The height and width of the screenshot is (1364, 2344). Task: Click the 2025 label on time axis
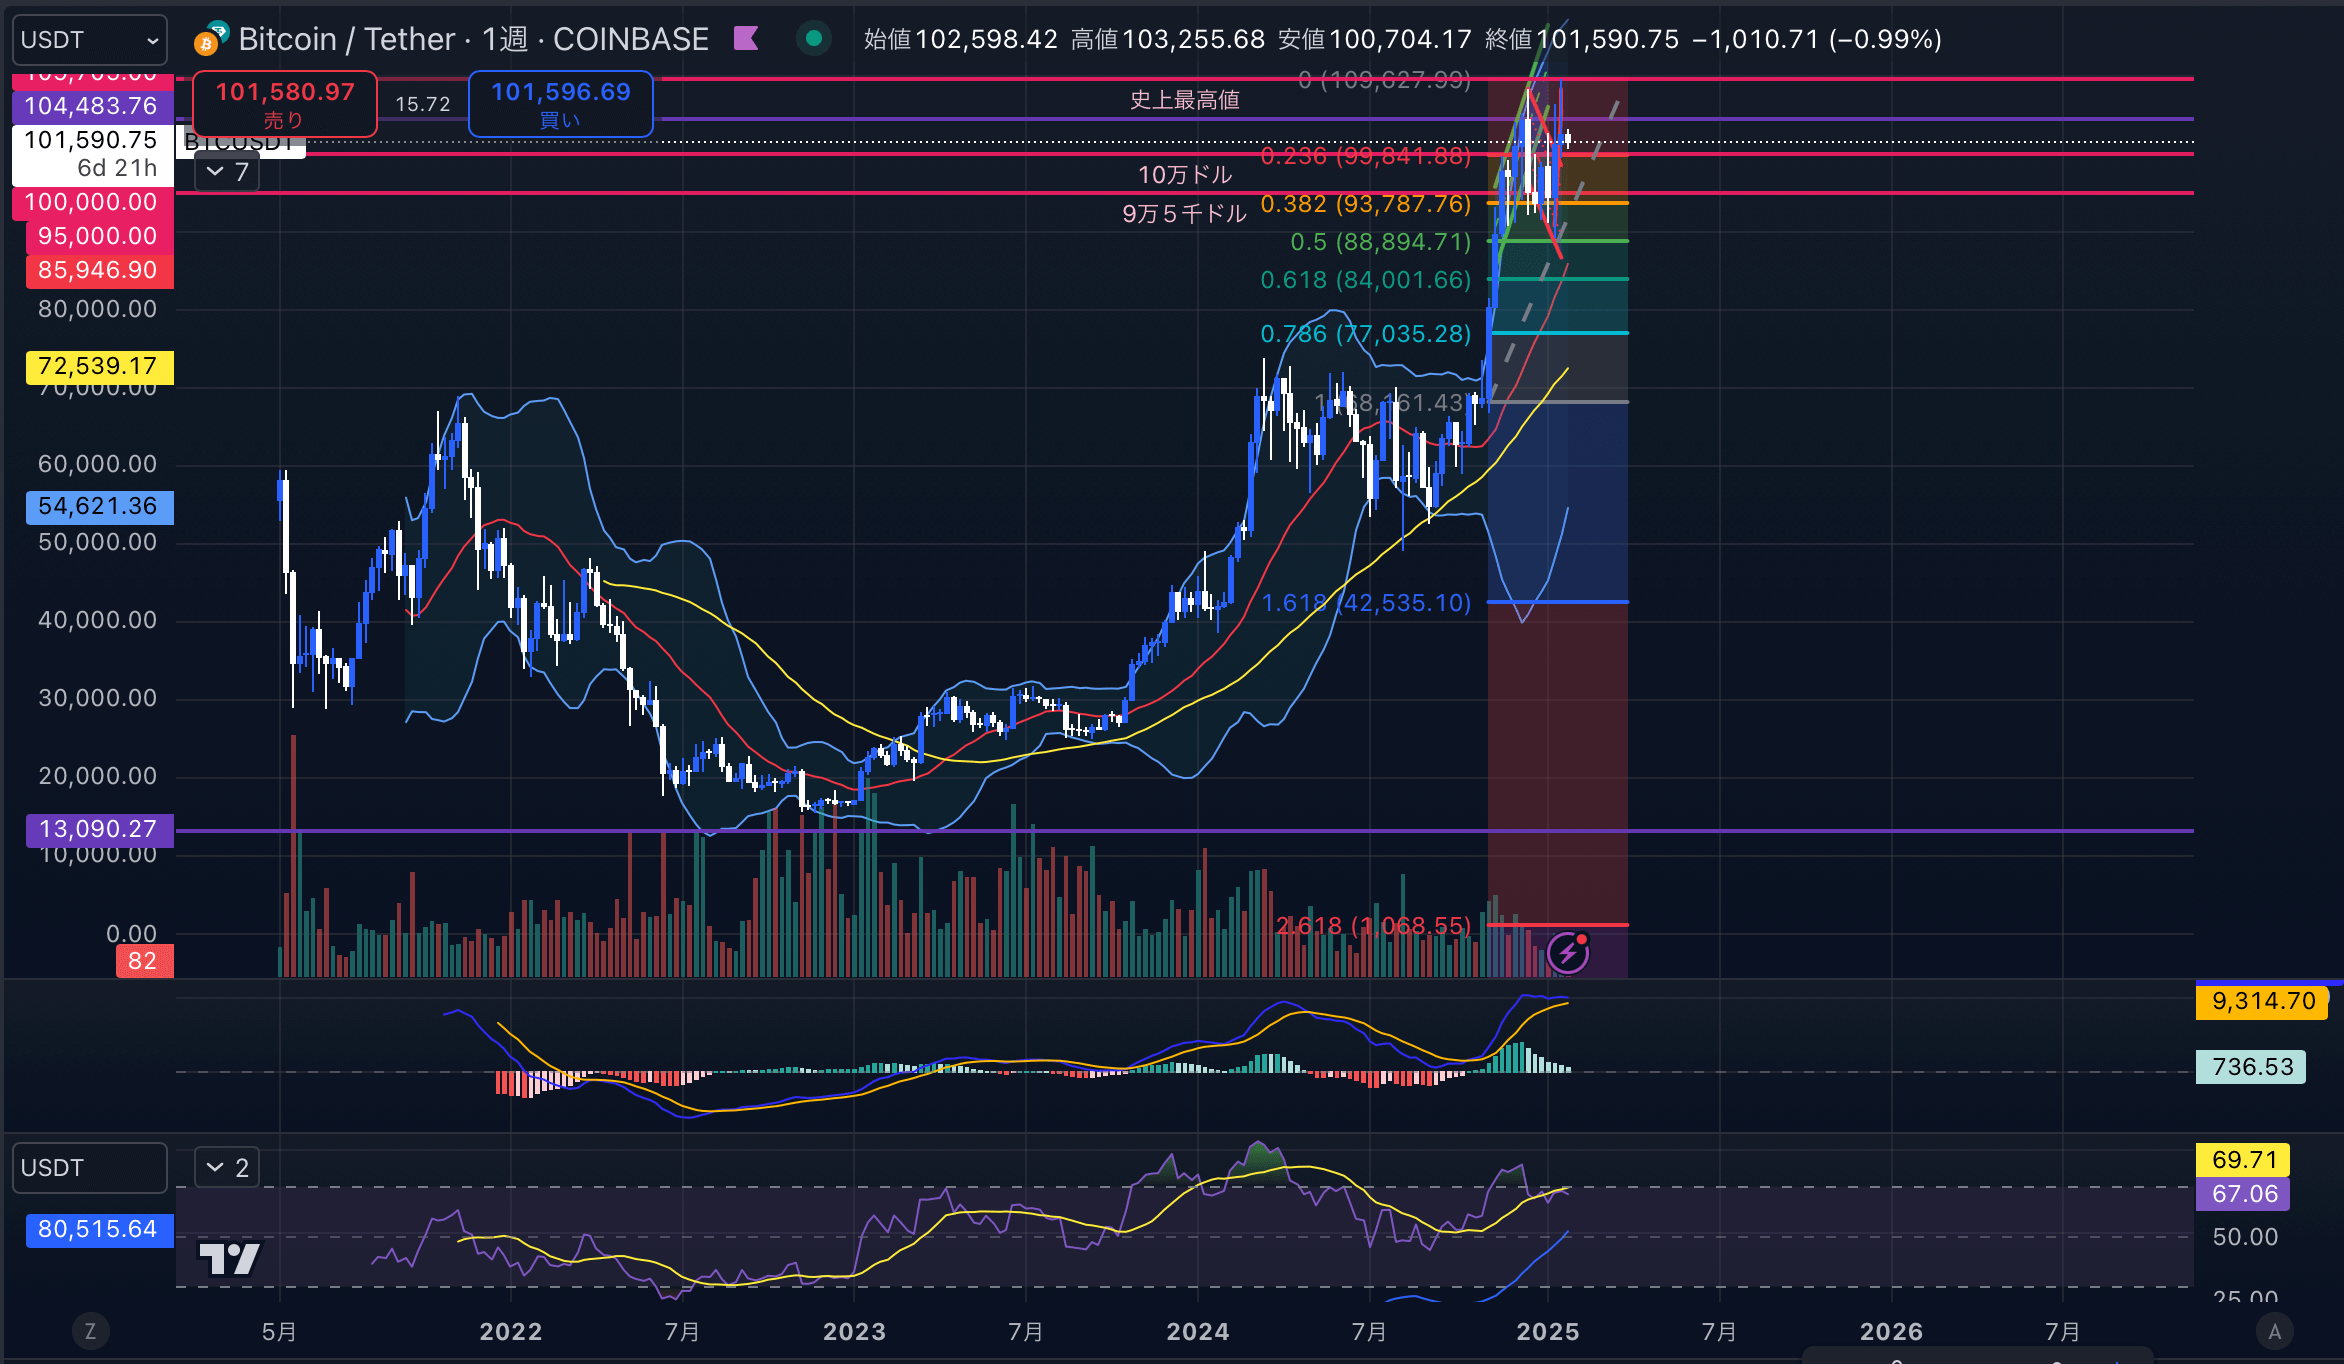click(1548, 1332)
